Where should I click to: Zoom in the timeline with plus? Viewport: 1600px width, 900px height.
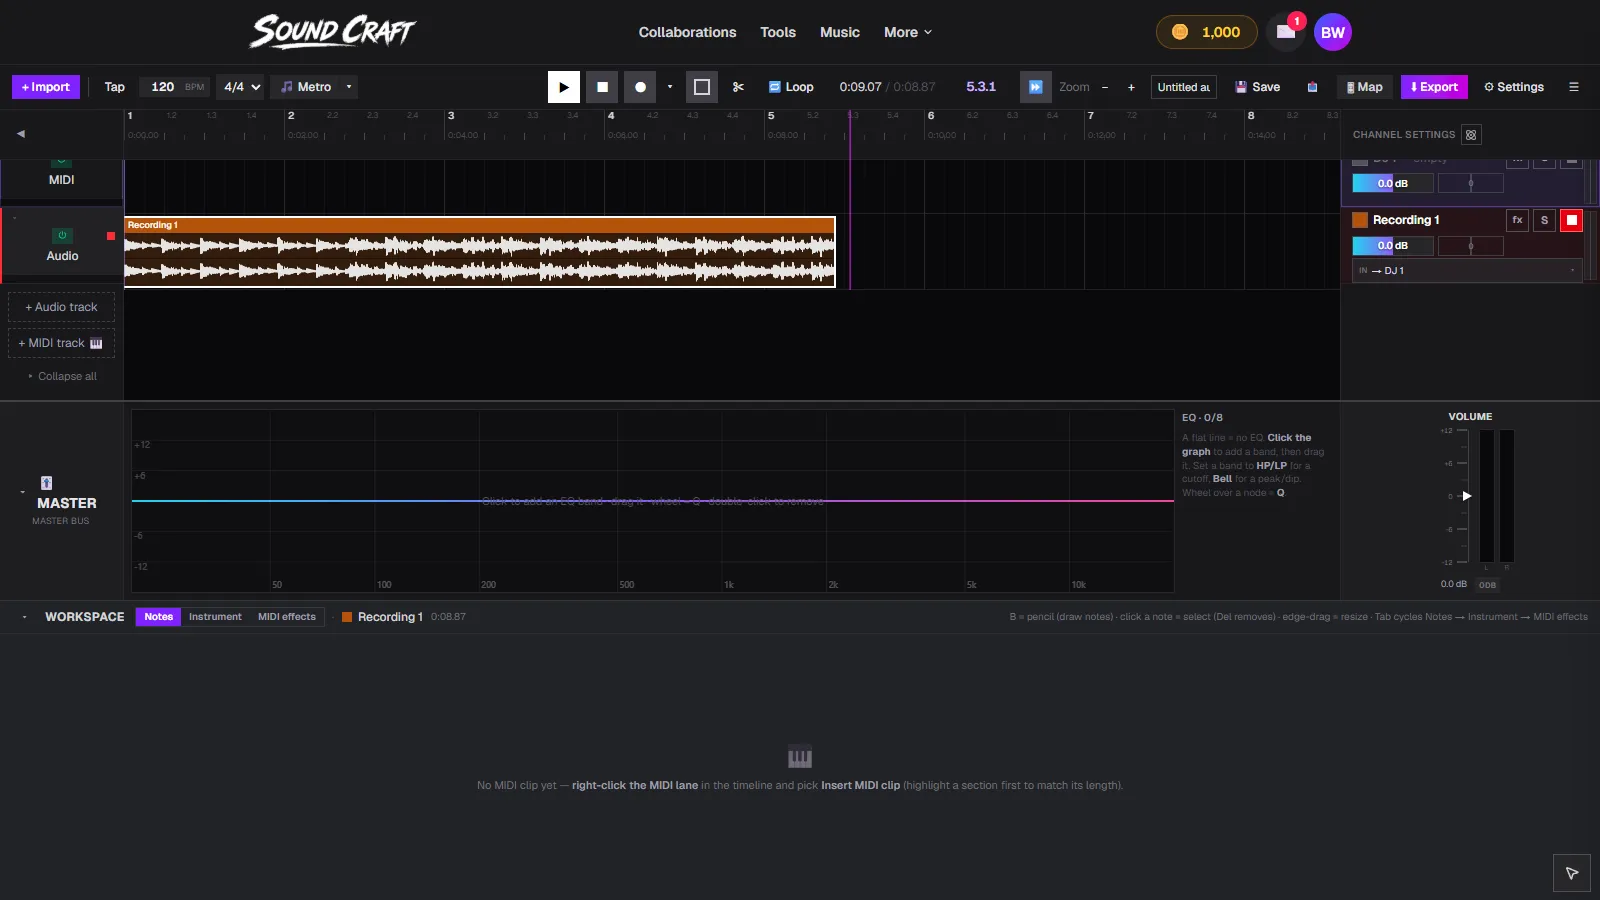[1131, 87]
